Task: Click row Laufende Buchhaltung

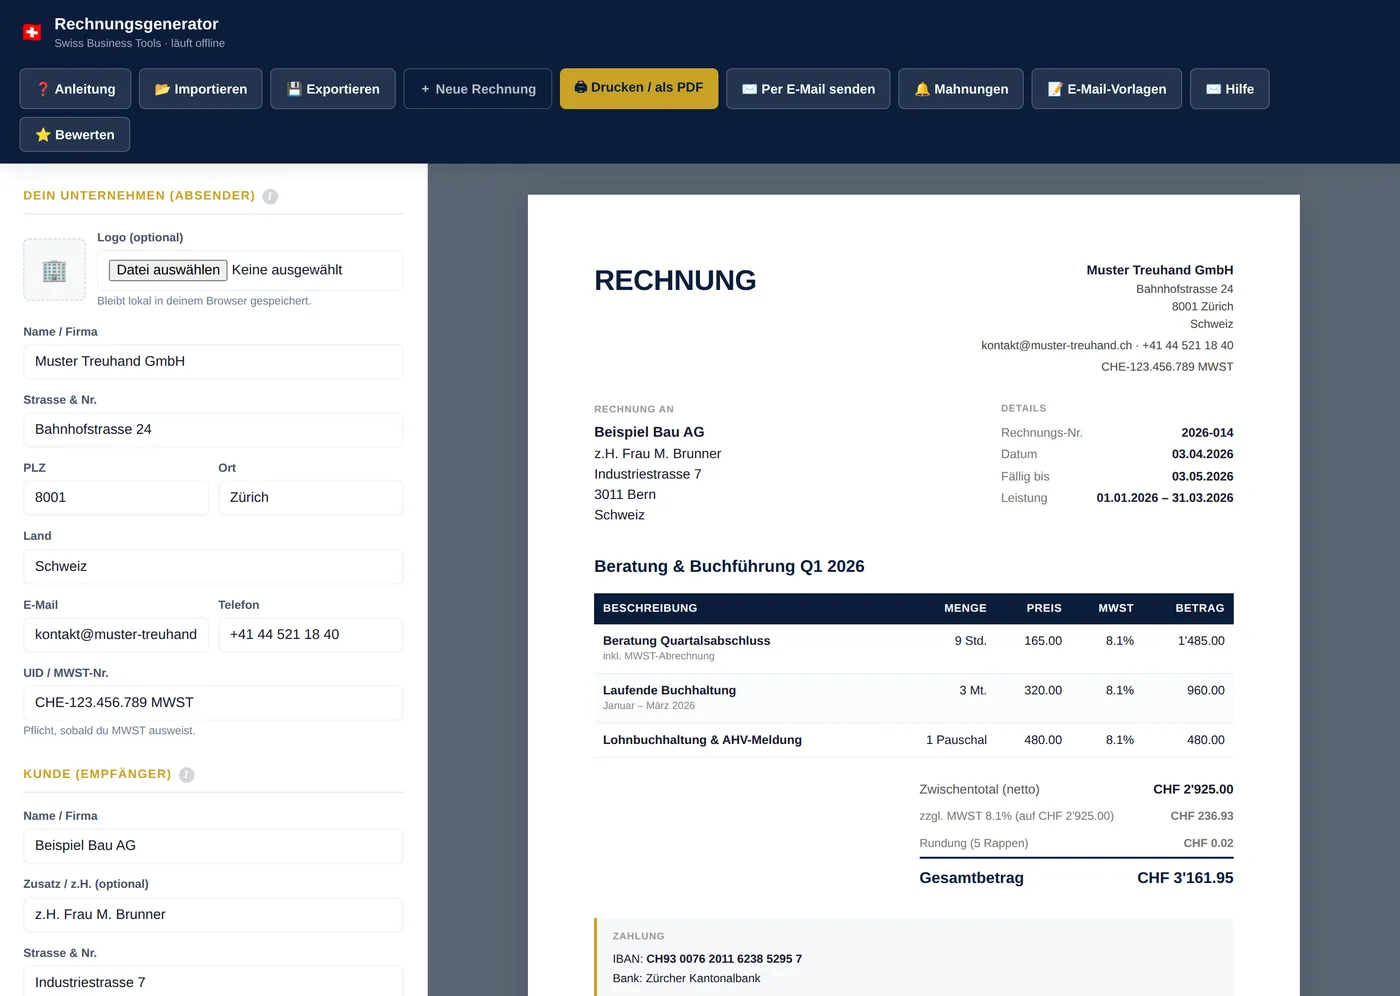Action: [913, 698]
